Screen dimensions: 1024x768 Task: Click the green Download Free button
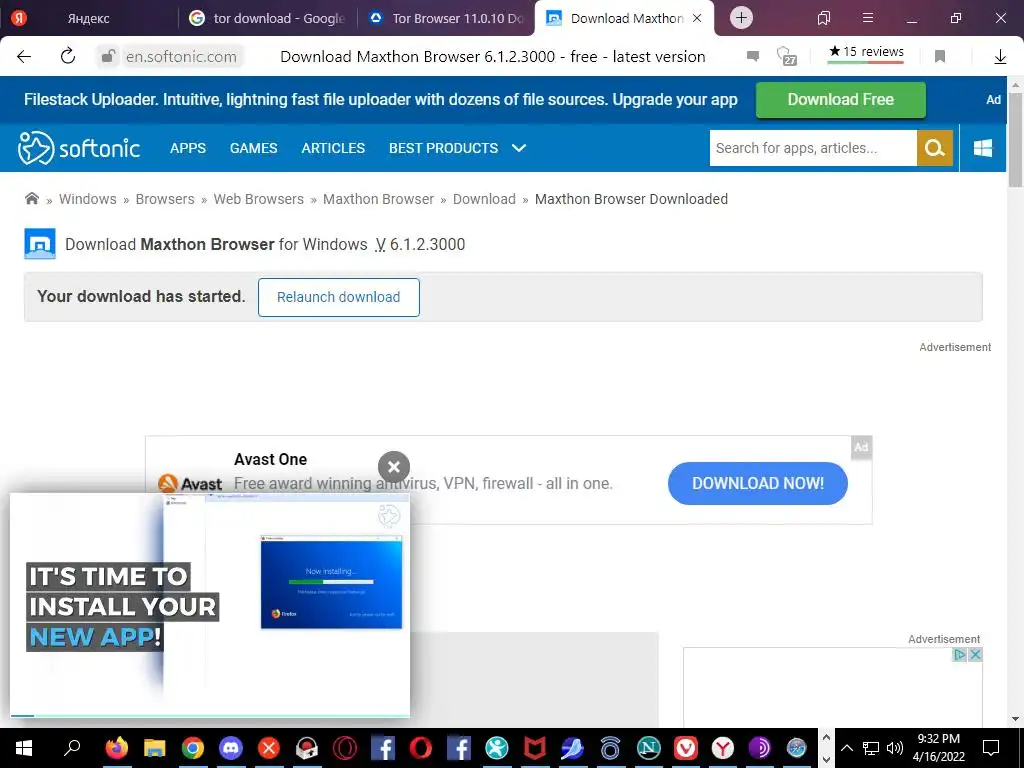coord(840,100)
